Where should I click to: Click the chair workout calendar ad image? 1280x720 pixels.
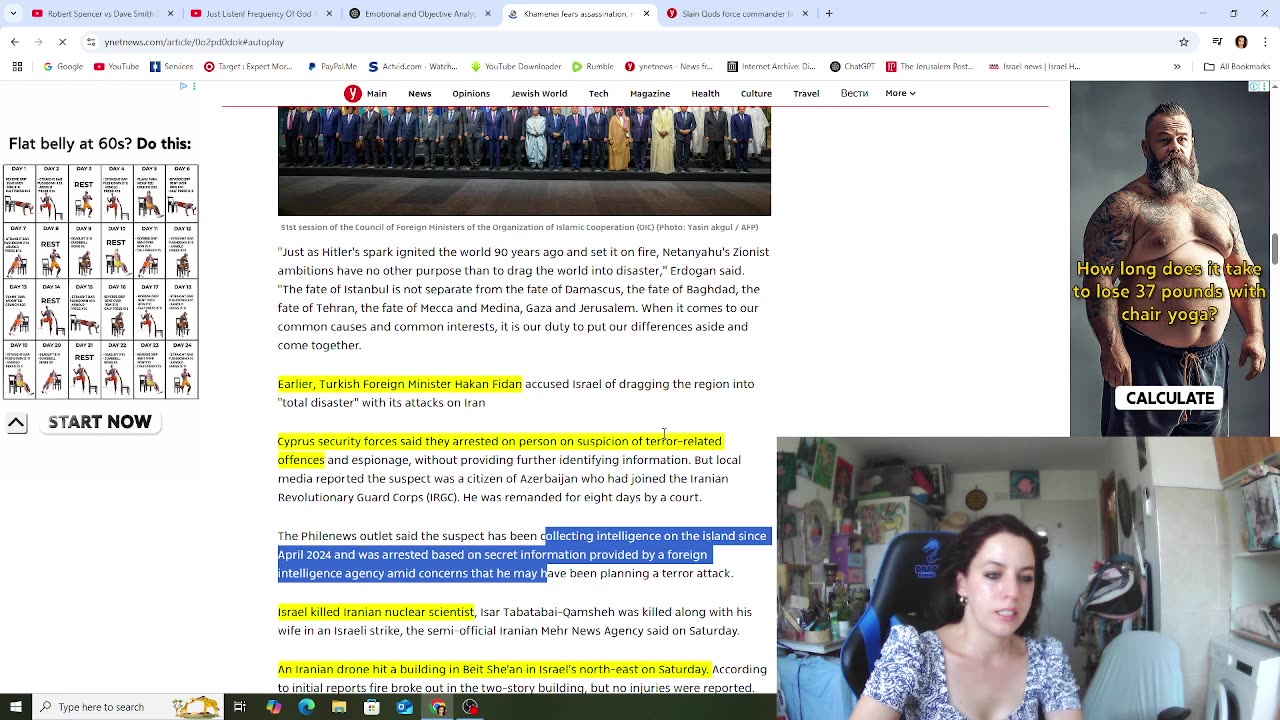point(101,282)
